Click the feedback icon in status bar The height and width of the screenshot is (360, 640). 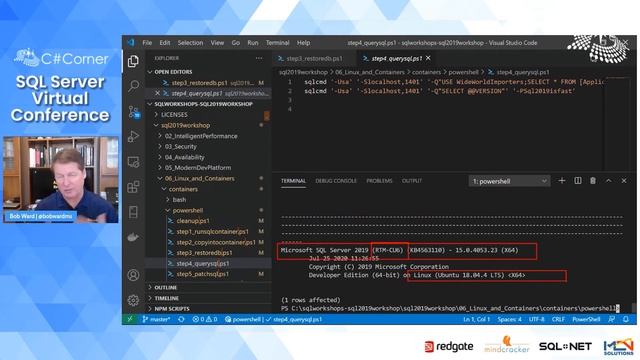[611, 319]
